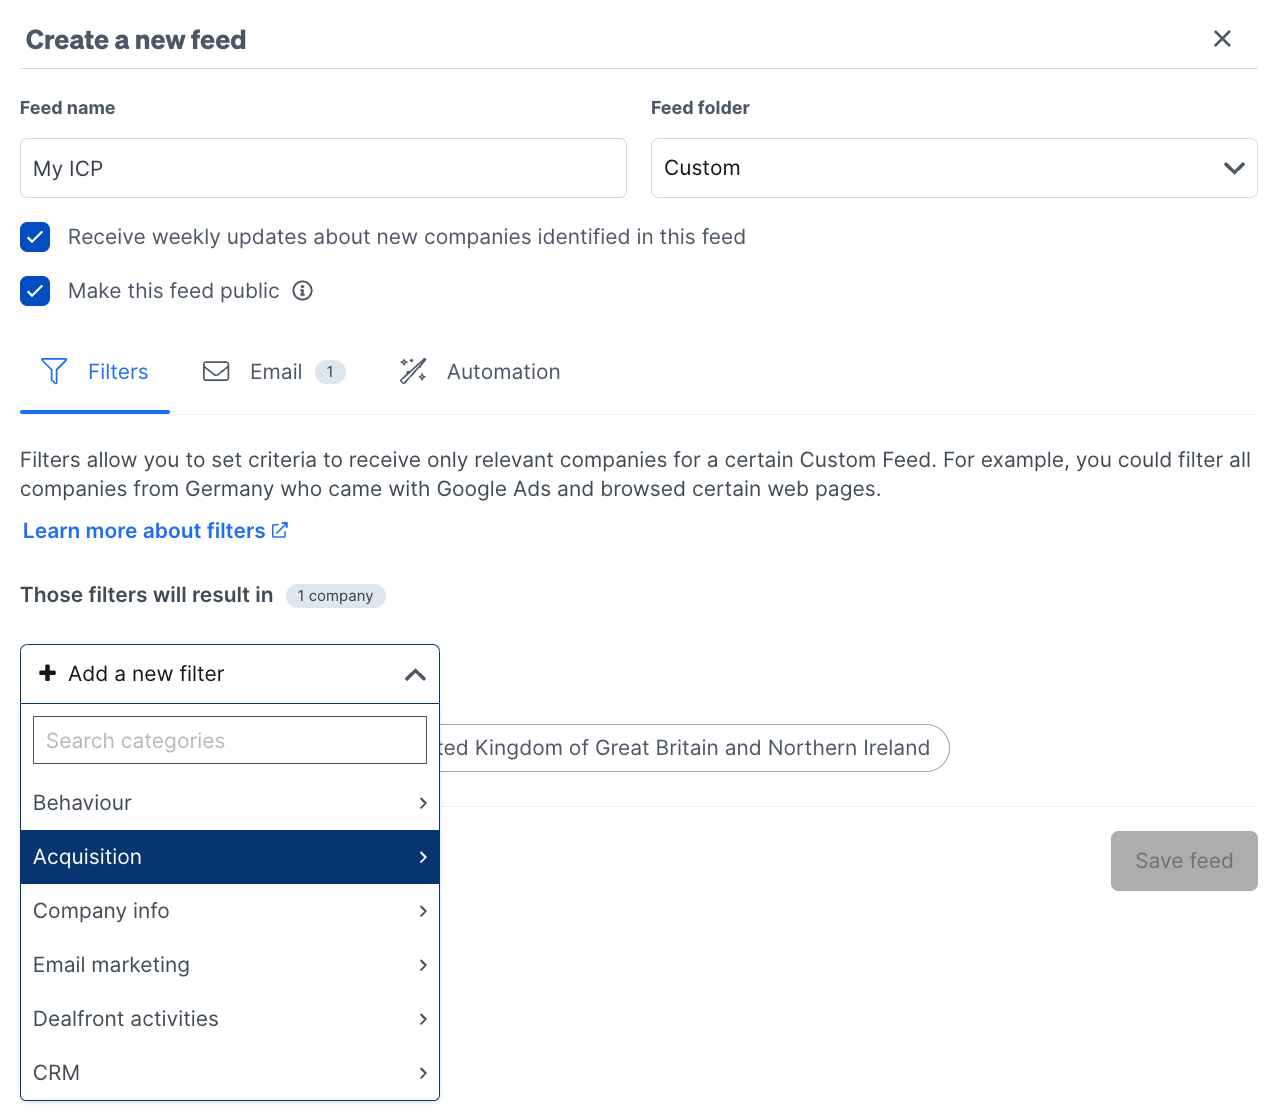
Task: Open the Automation tab
Action: 503,371
